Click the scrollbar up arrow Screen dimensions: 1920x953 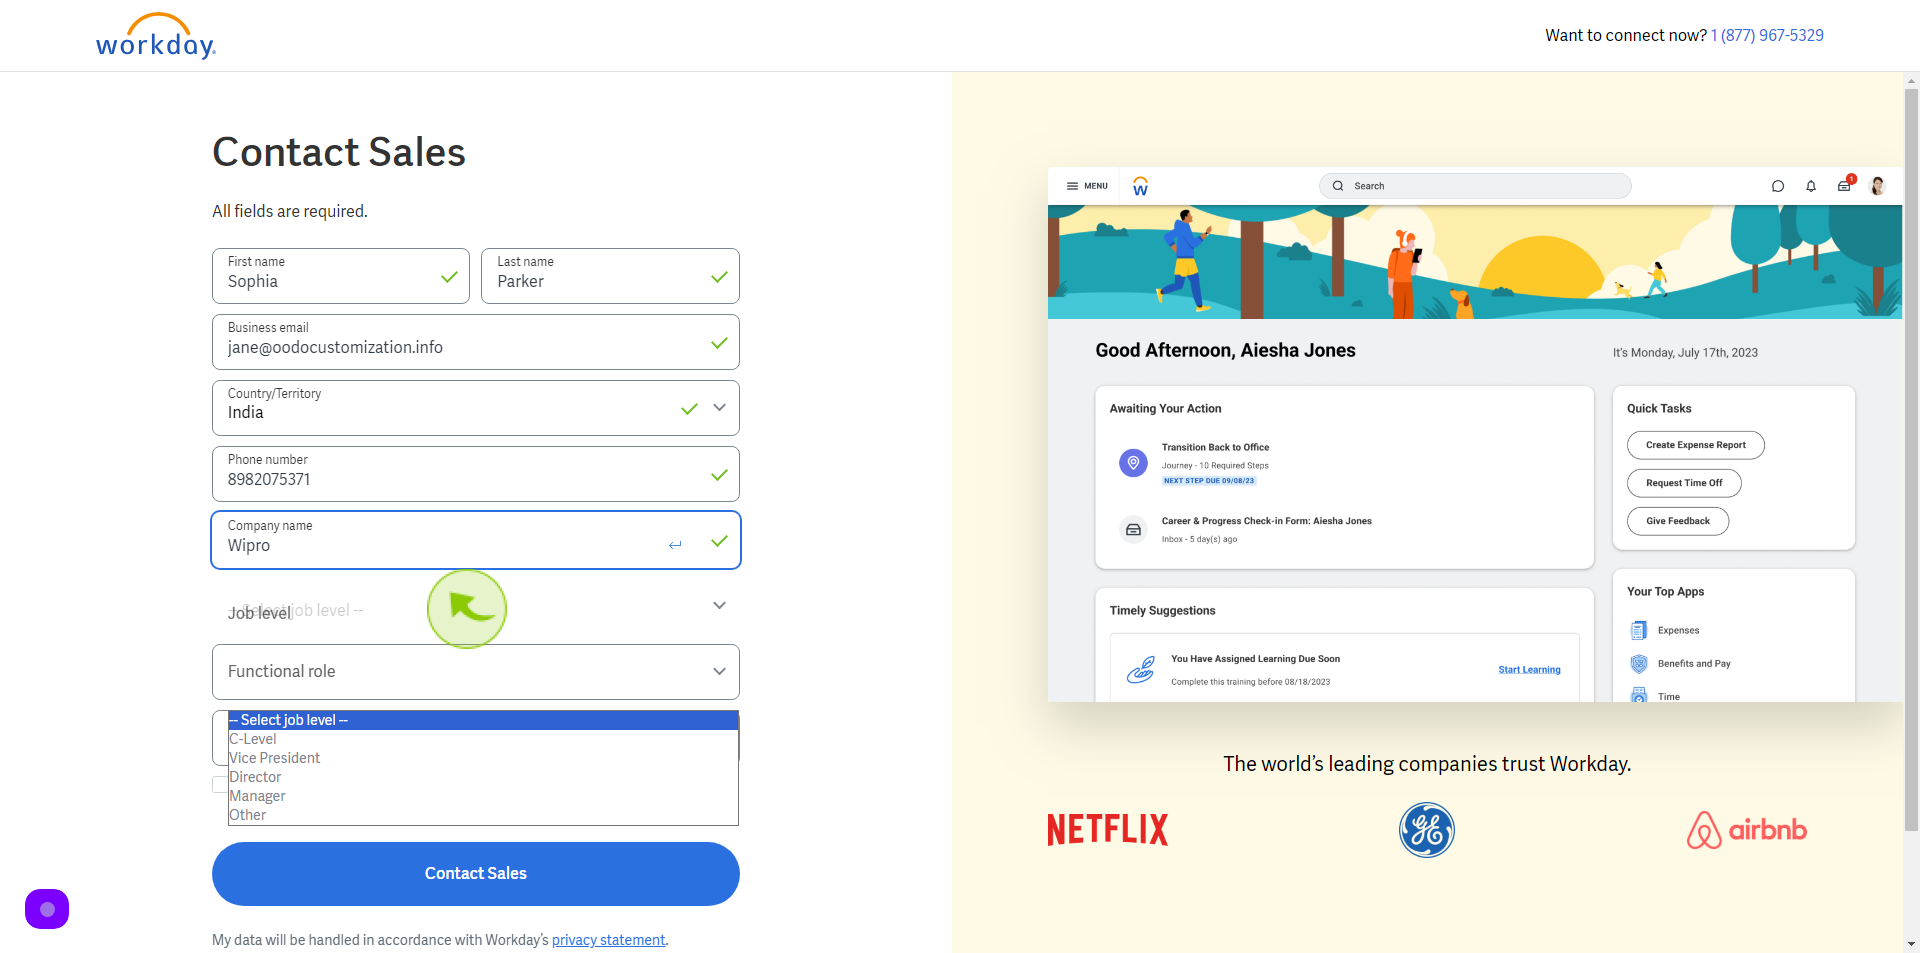point(1912,80)
